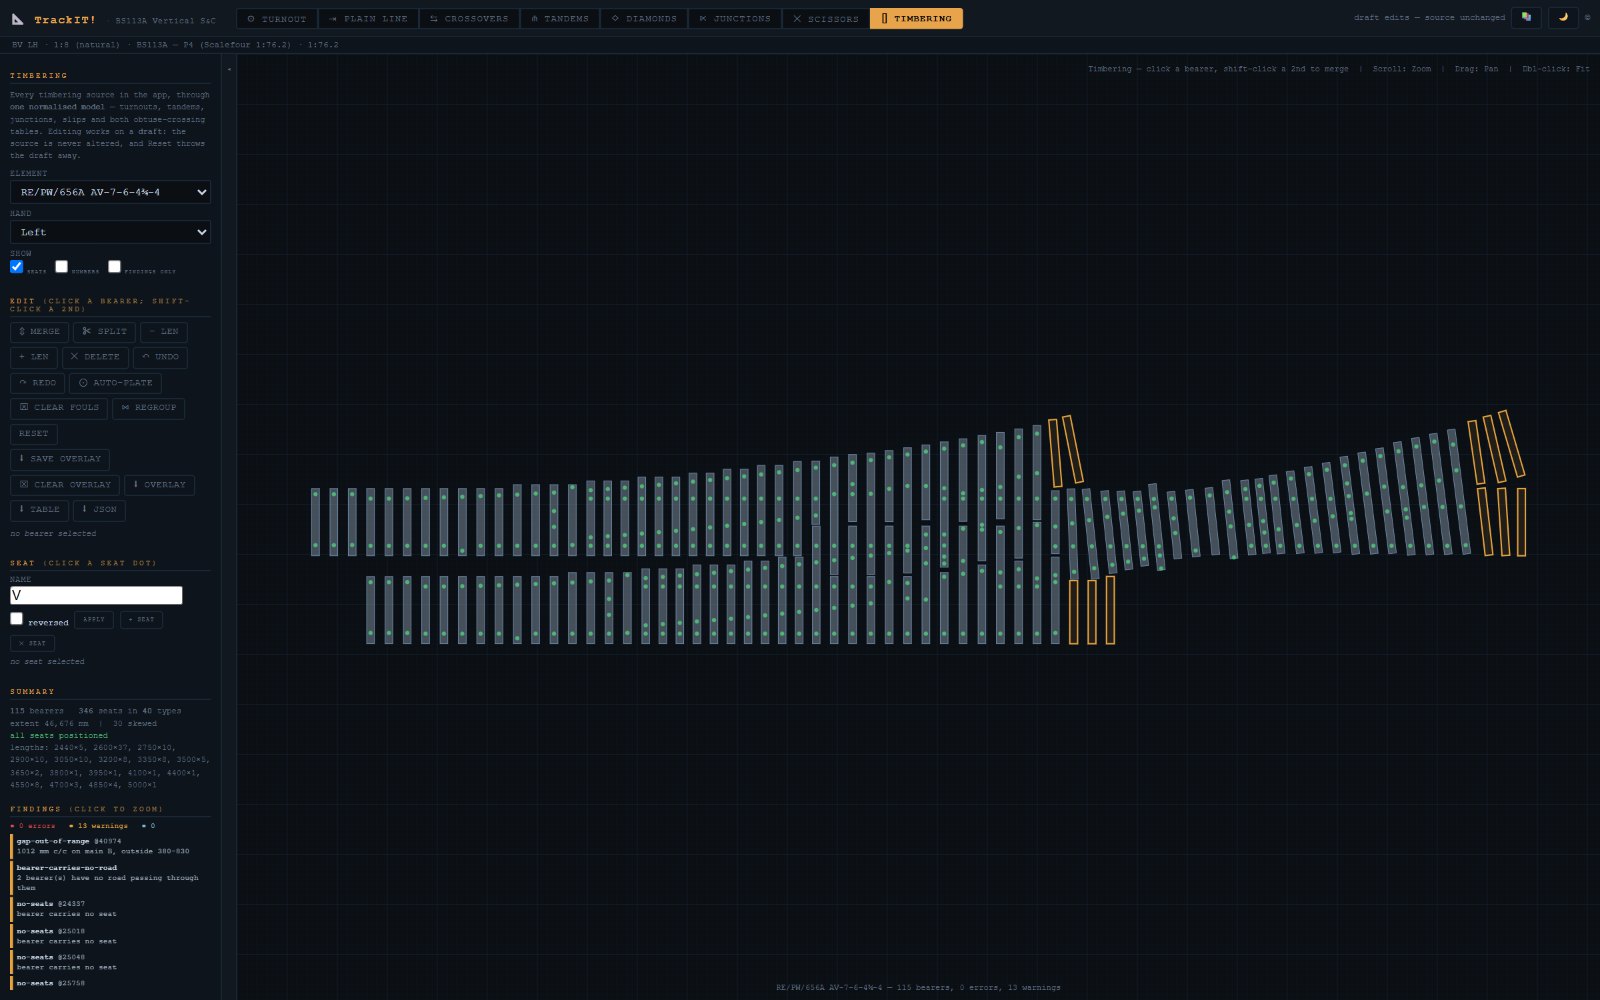This screenshot has width=1600, height=1000.
Task: Click the Clear Overlay button
Action: [x=65, y=485]
